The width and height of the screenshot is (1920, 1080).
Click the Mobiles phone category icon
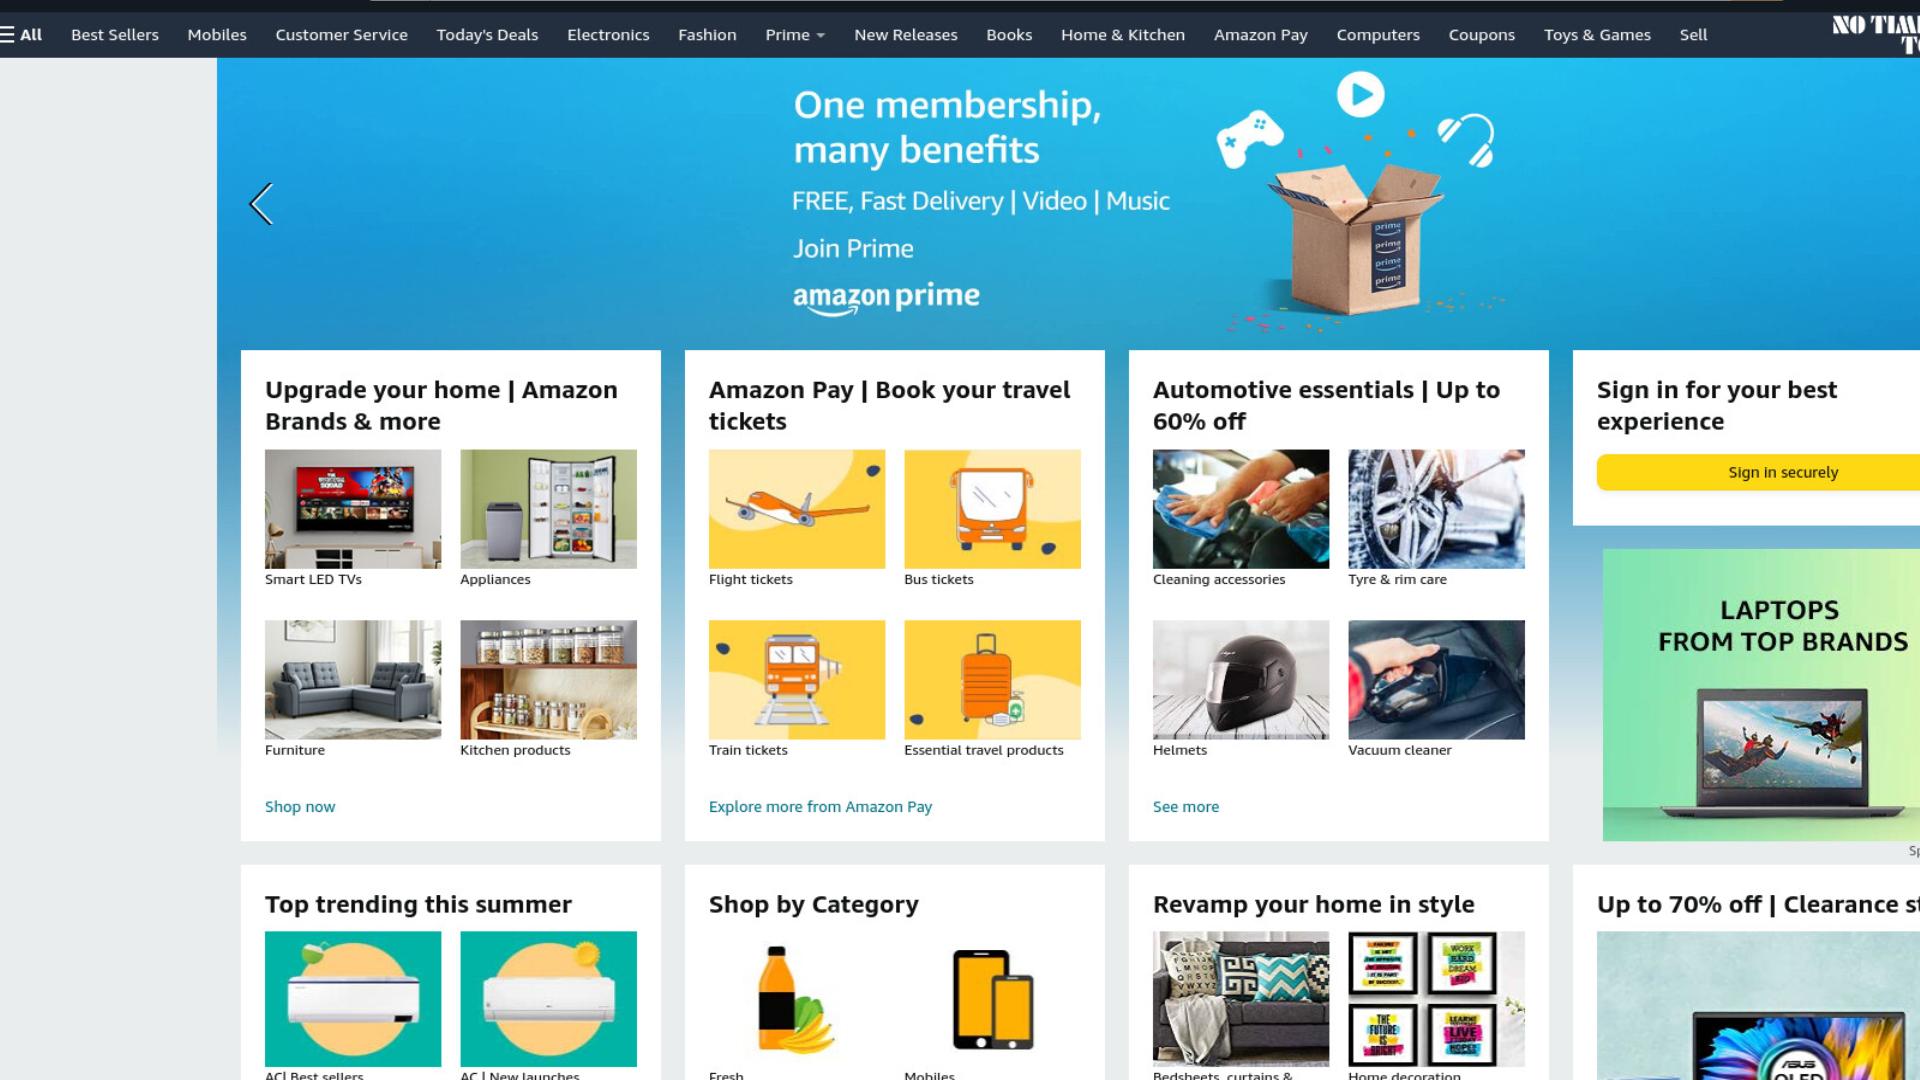click(992, 999)
